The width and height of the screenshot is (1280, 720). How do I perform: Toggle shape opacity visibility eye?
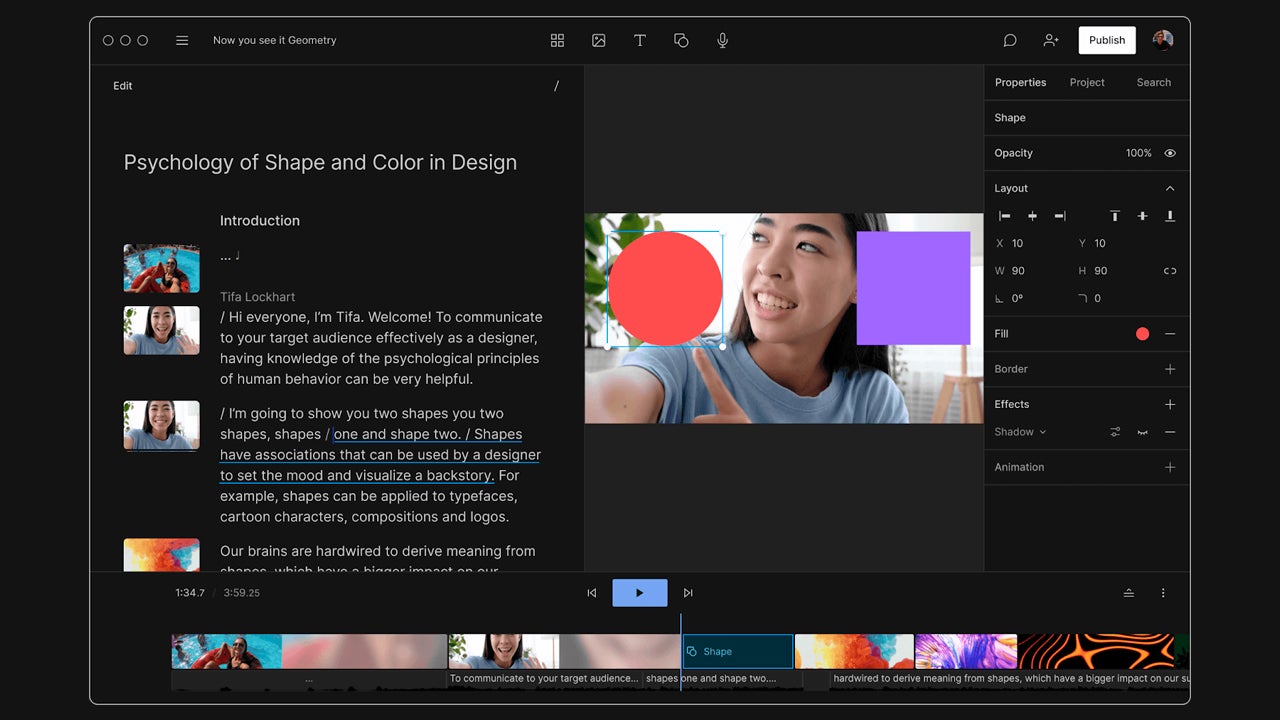(x=1170, y=153)
